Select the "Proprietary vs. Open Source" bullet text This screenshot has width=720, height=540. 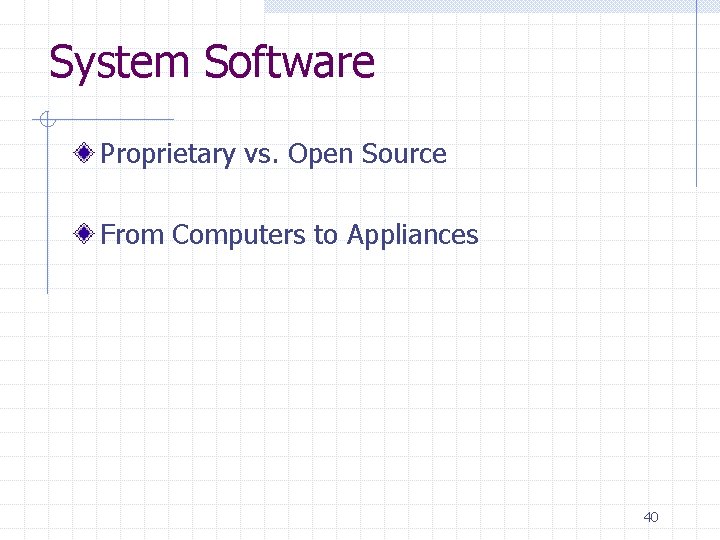273,154
